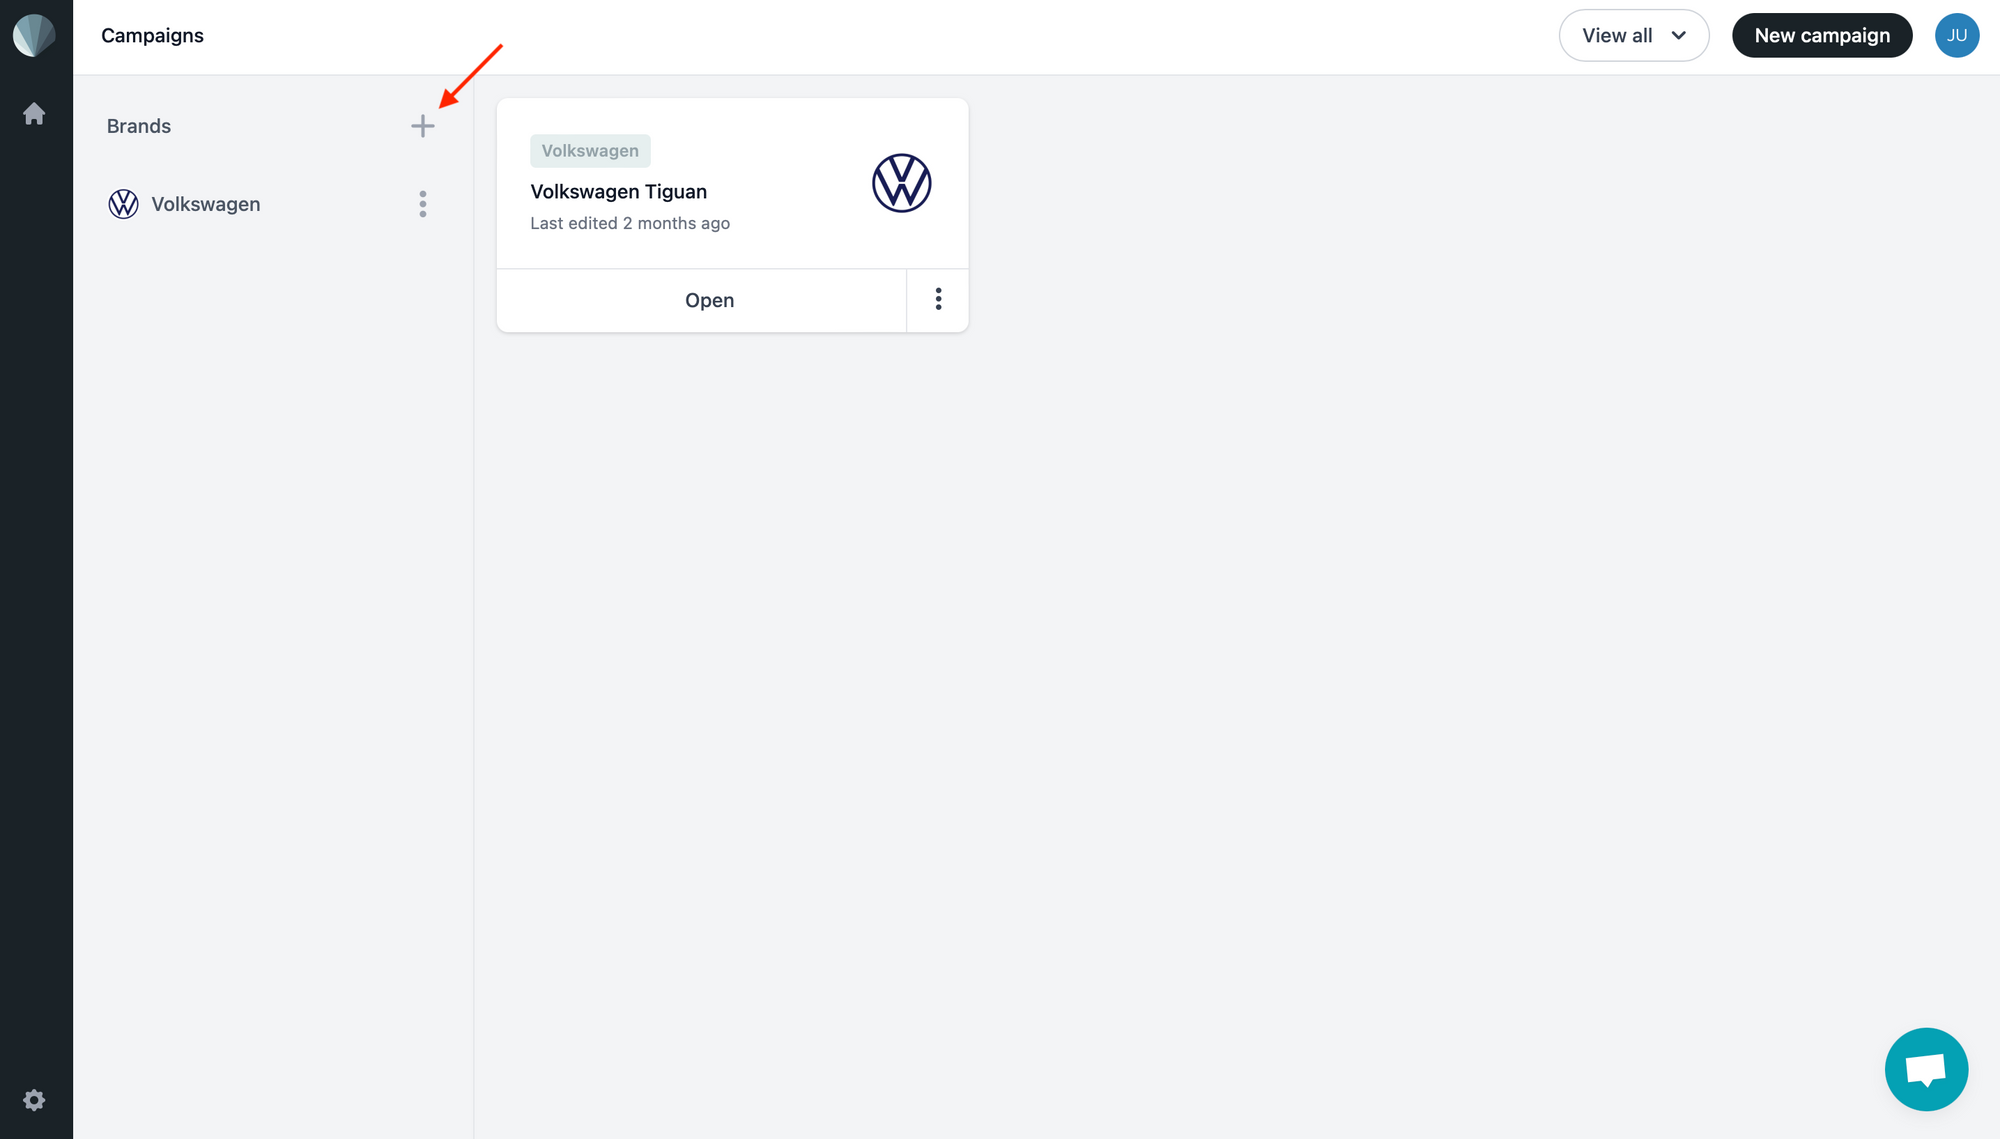This screenshot has width=2000, height=1139.
Task: Expand the View all dropdown
Action: [1635, 34]
